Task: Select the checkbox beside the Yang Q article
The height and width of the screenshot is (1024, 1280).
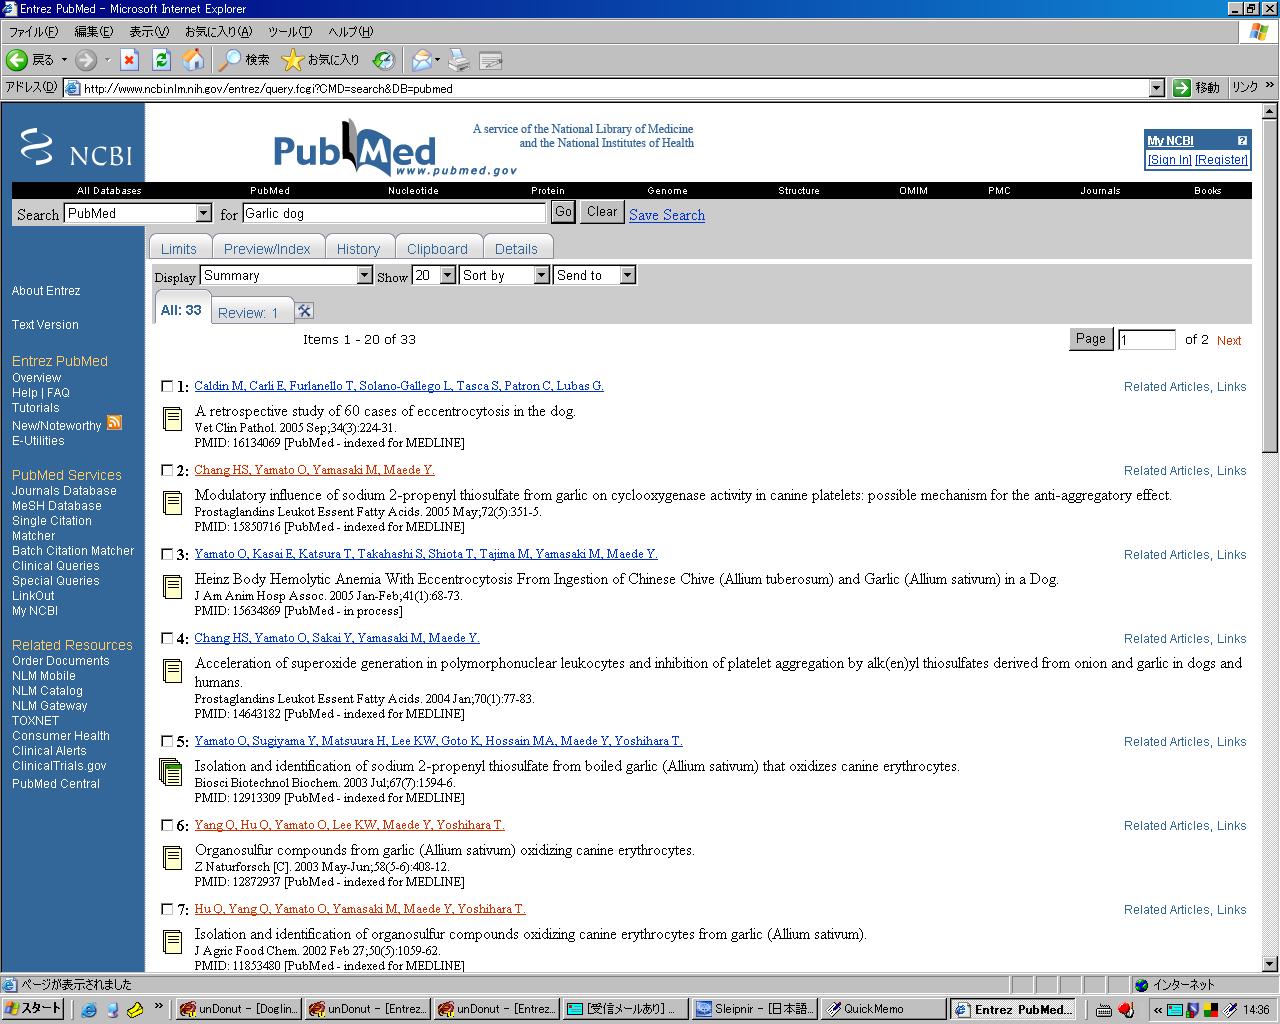Action: pyautogui.click(x=168, y=825)
